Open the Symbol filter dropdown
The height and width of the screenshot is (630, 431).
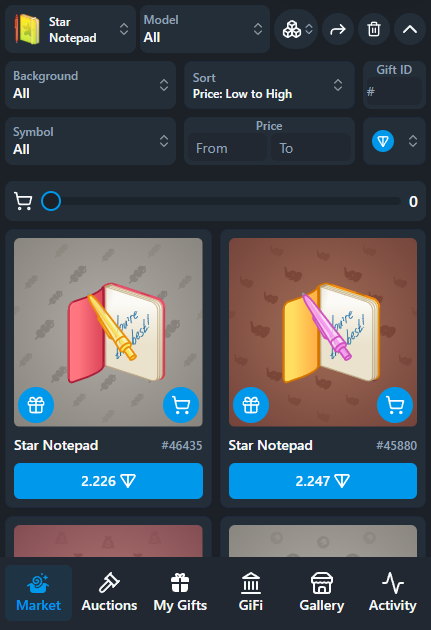pyautogui.click(x=90, y=141)
